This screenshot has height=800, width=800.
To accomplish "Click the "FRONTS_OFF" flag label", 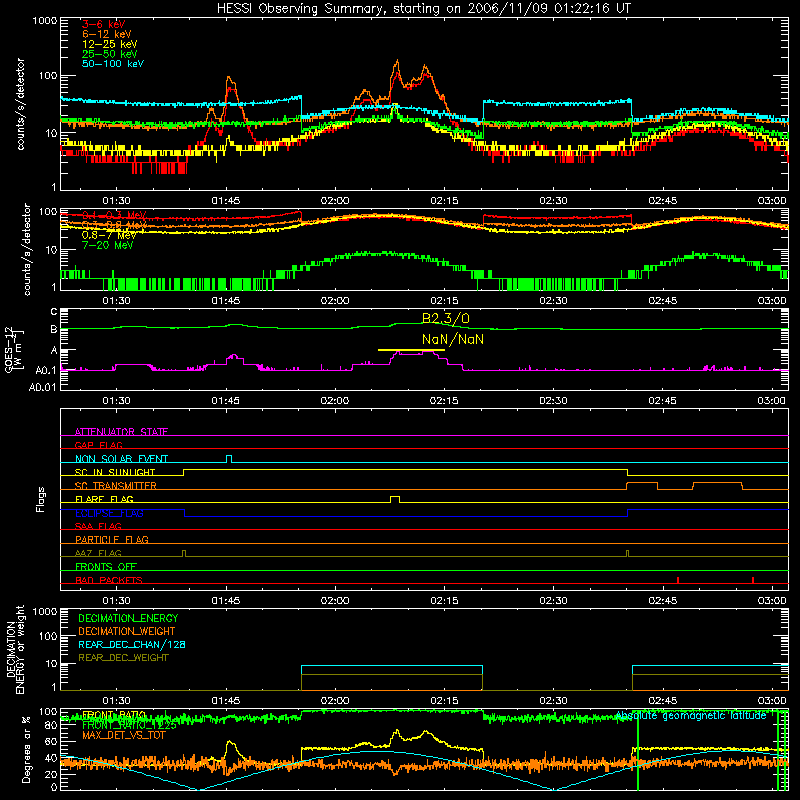I will 106,566.
